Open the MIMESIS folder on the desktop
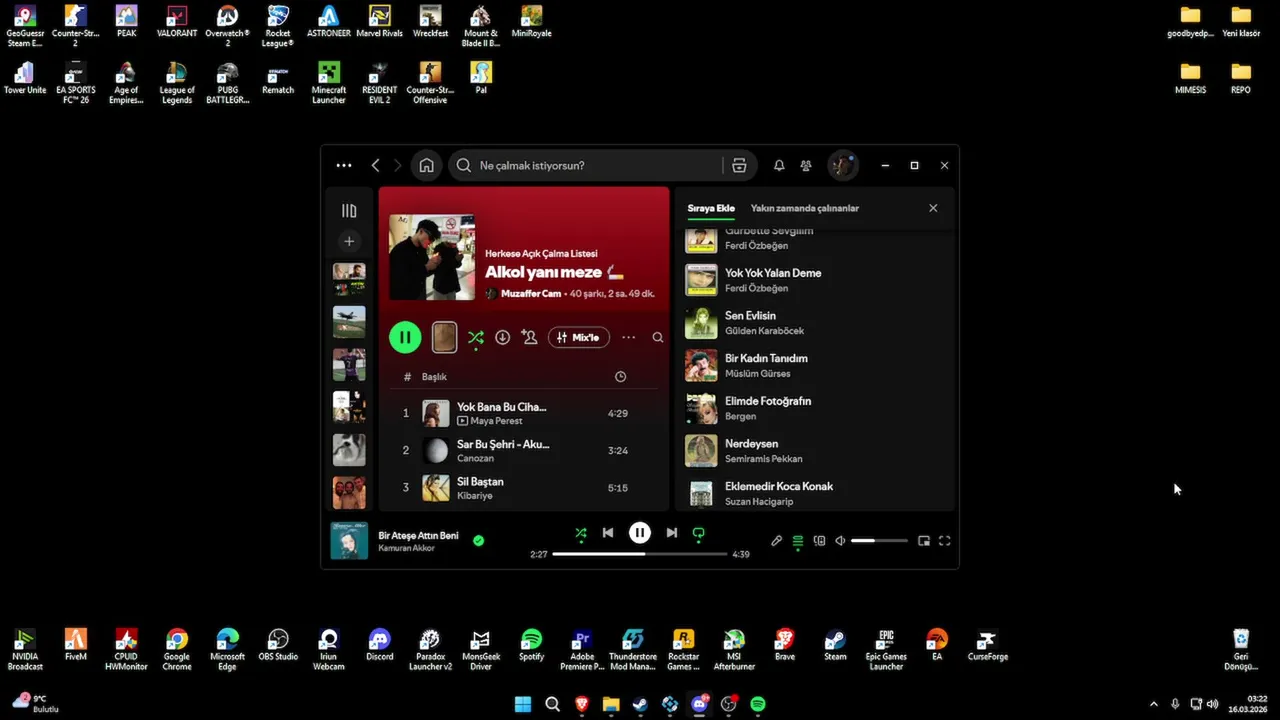 click(x=1190, y=78)
